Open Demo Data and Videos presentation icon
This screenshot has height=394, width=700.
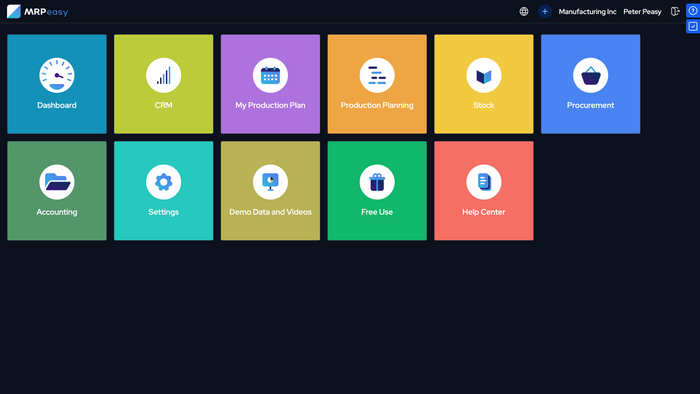(x=270, y=182)
